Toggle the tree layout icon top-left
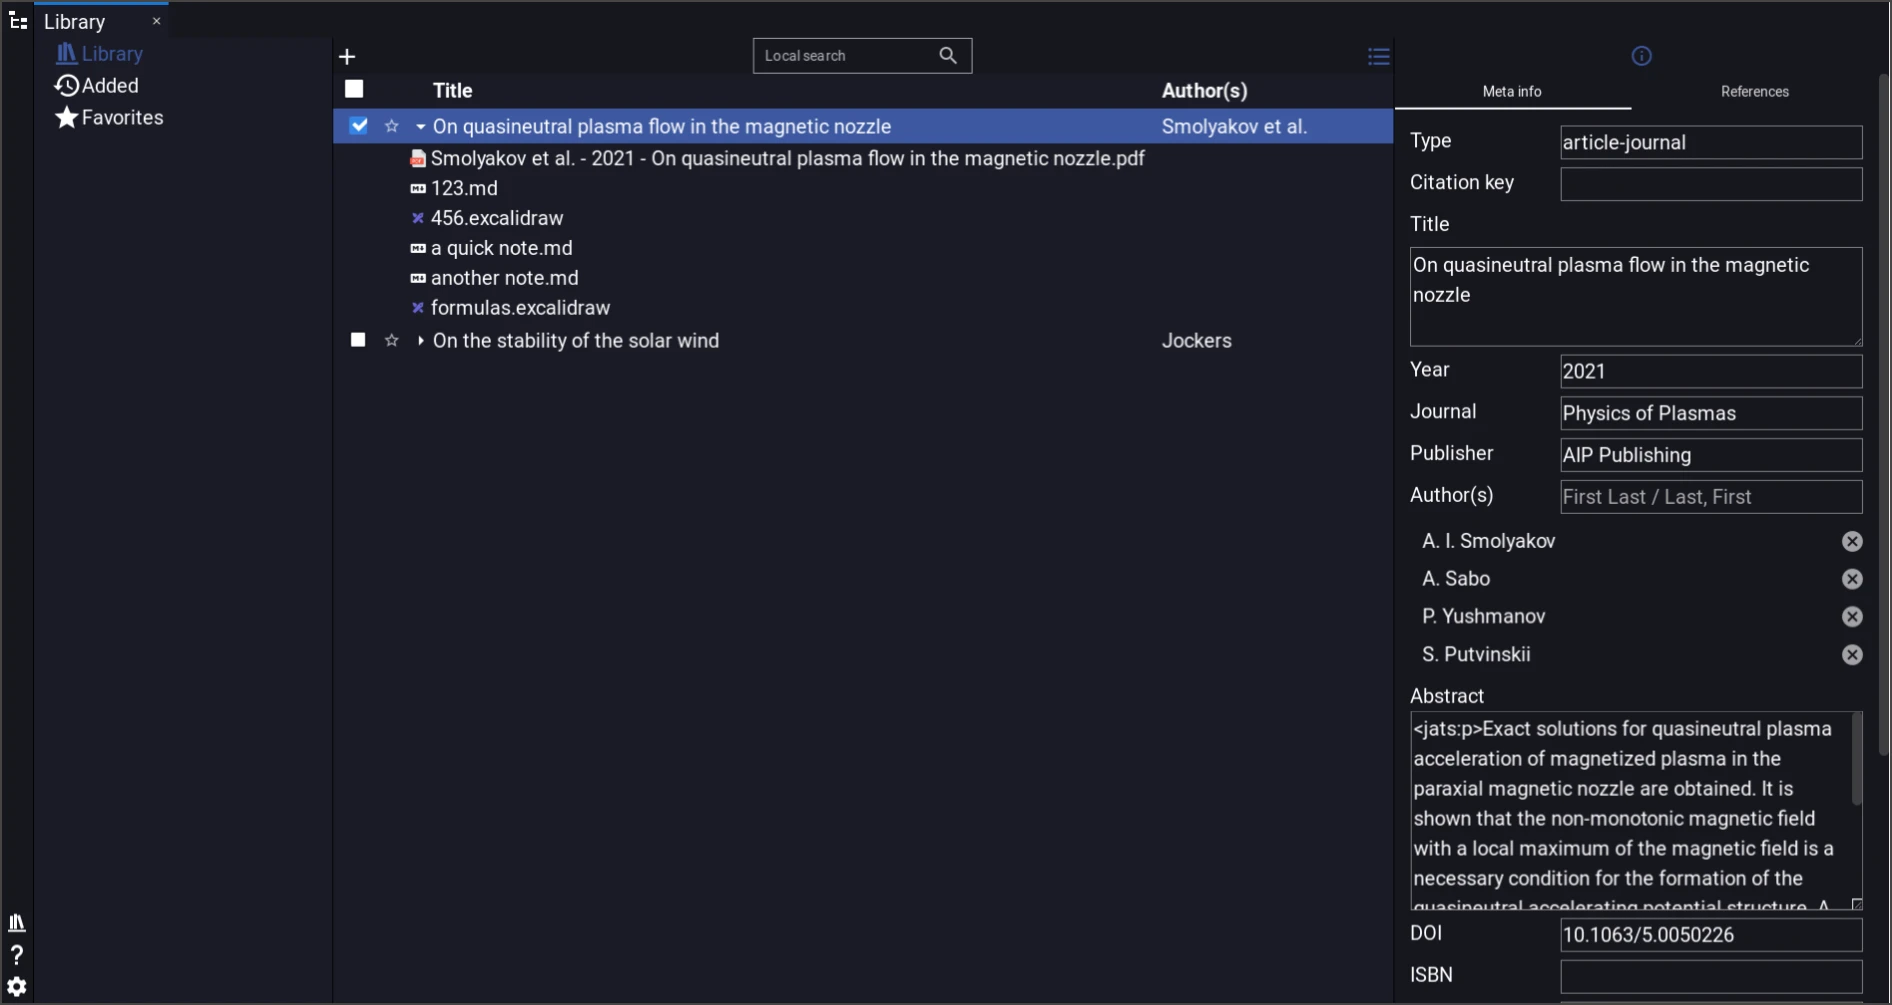The image size is (1892, 1005). click(18, 21)
